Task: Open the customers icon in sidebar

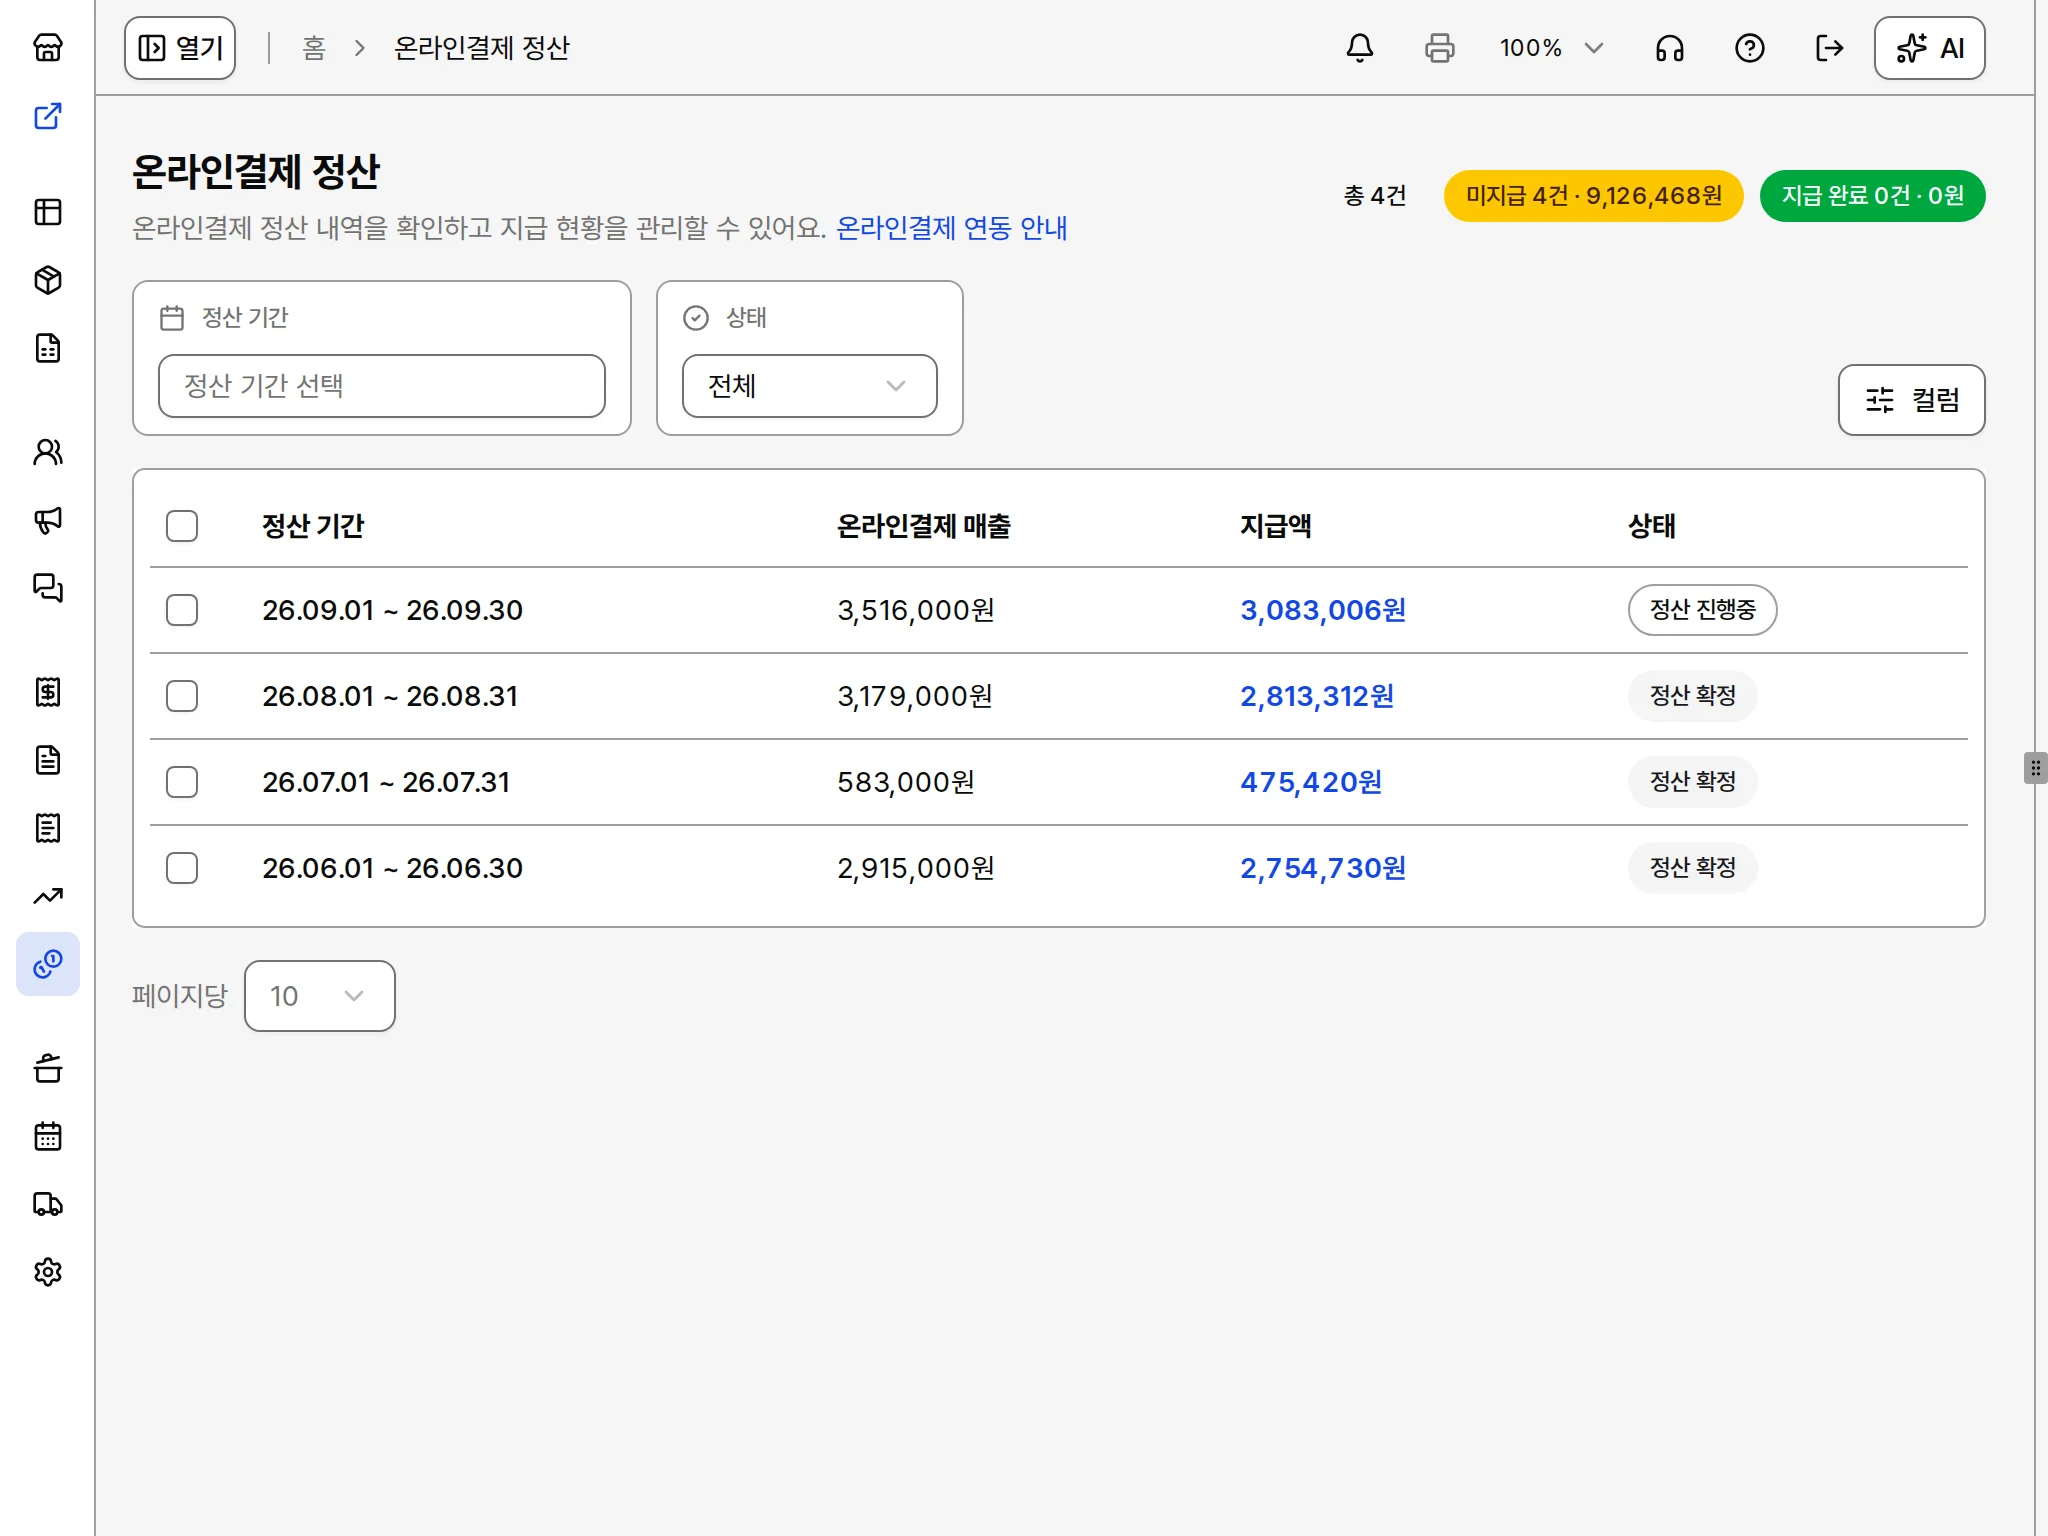Action: [x=48, y=452]
